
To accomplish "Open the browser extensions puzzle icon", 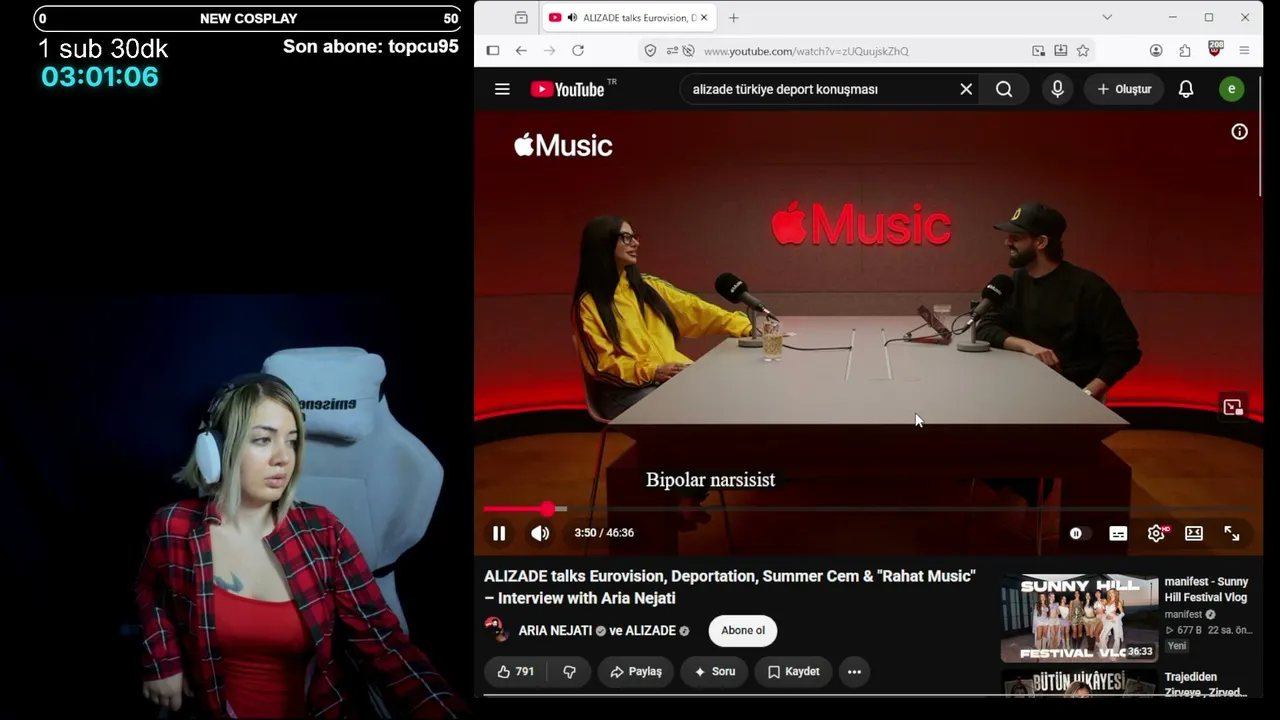I will [x=1185, y=51].
